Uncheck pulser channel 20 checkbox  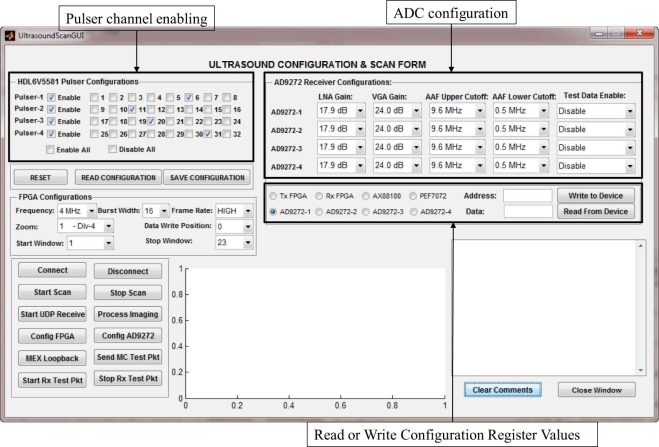(151, 121)
